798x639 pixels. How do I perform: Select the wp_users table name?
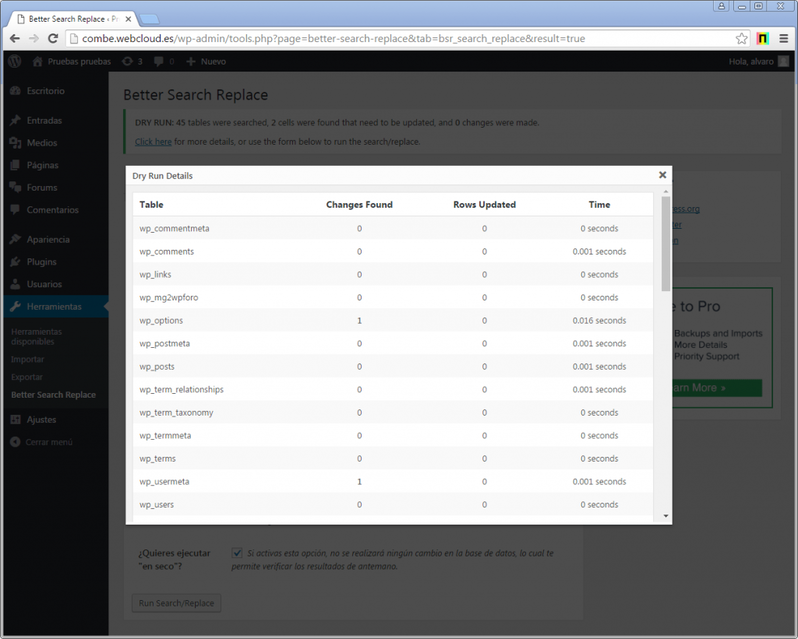point(157,505)
